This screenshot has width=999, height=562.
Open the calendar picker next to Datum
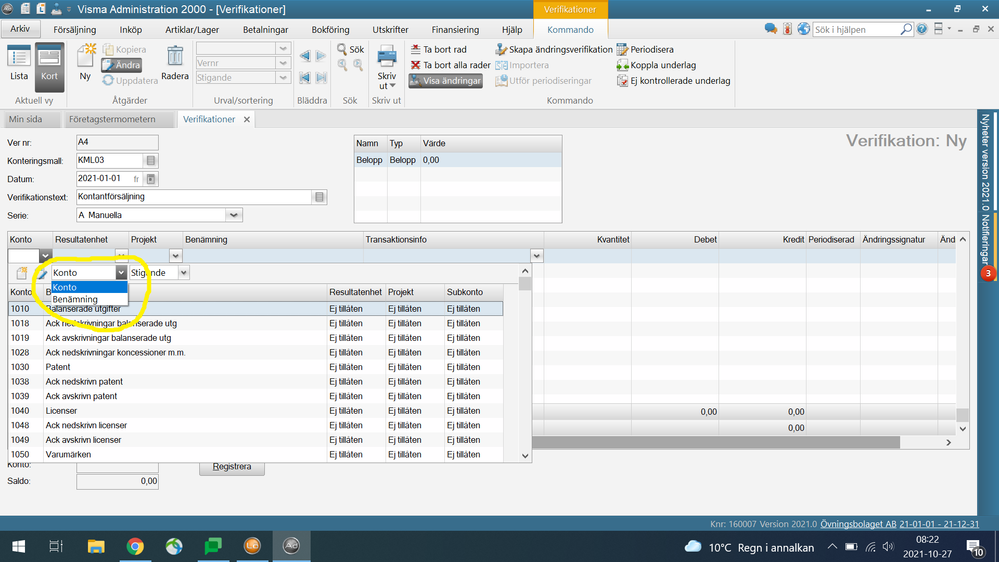151,179
